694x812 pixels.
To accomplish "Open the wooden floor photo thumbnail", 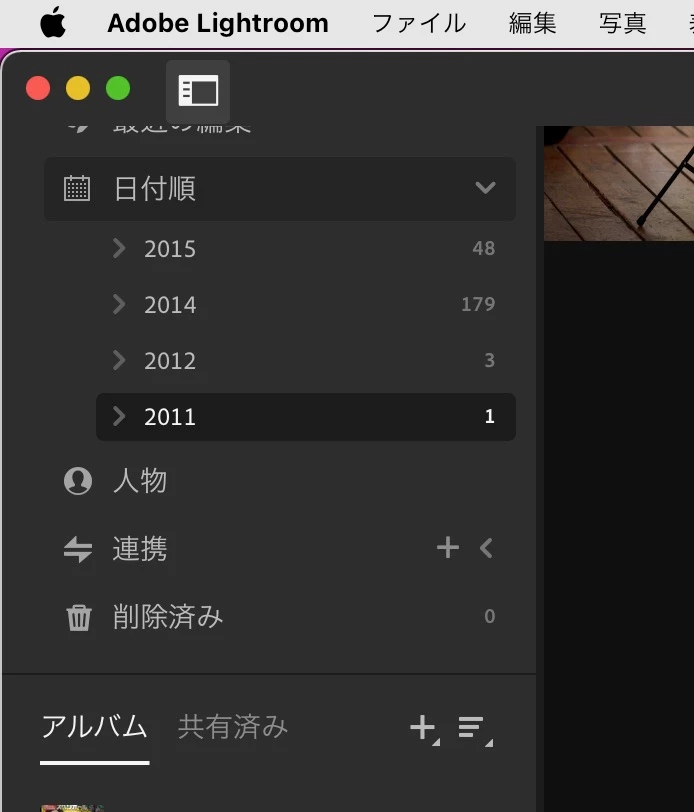I will 618,183.
